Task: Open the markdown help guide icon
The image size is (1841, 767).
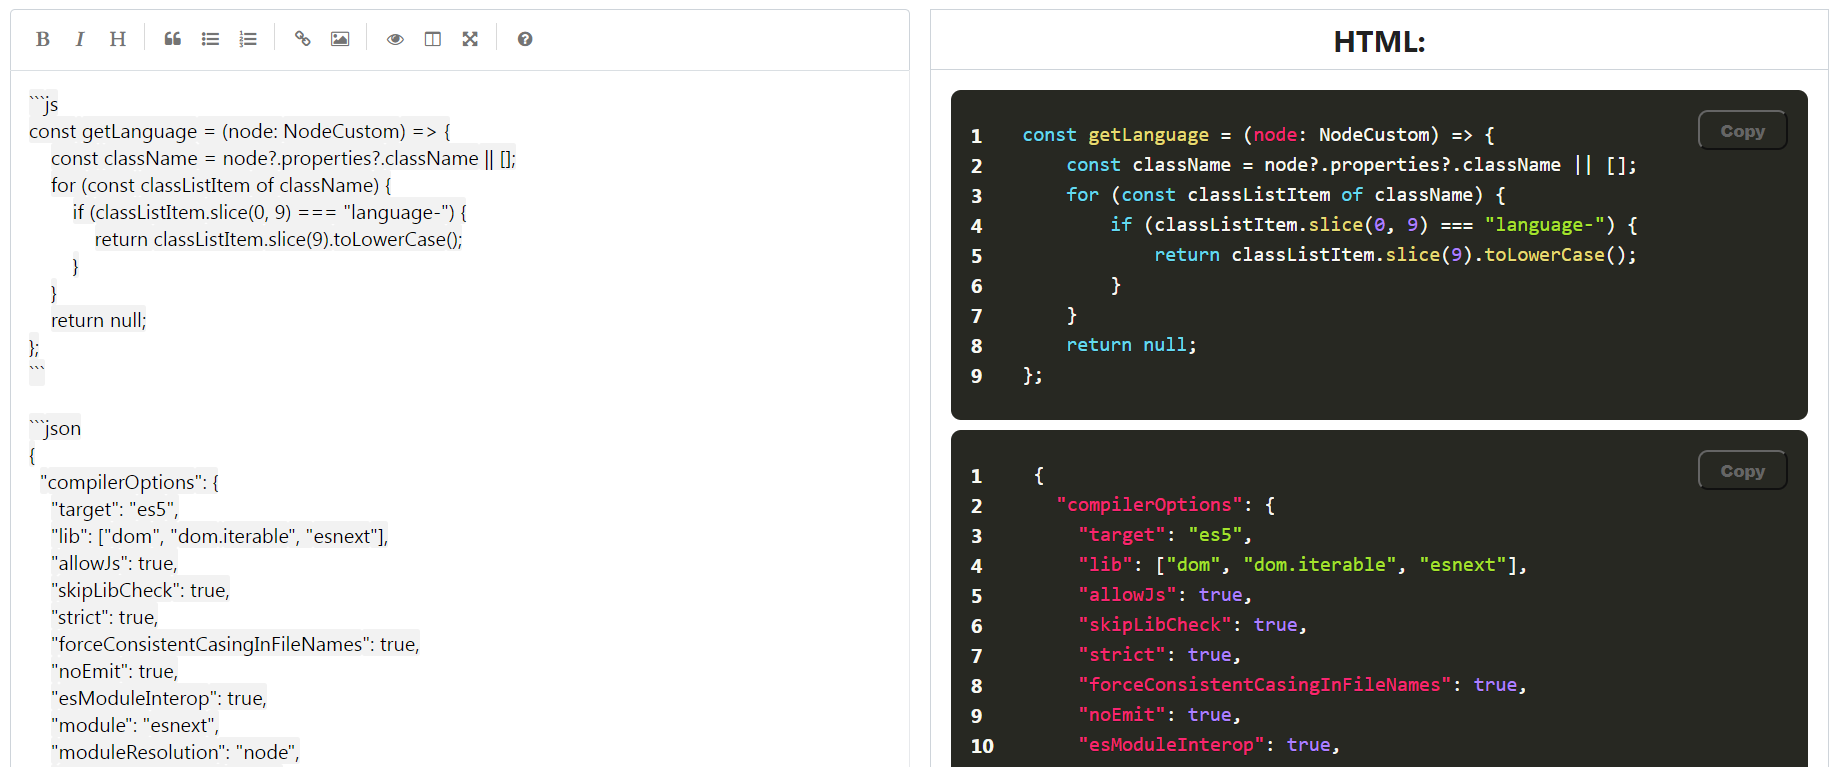Action: point(524,39)
